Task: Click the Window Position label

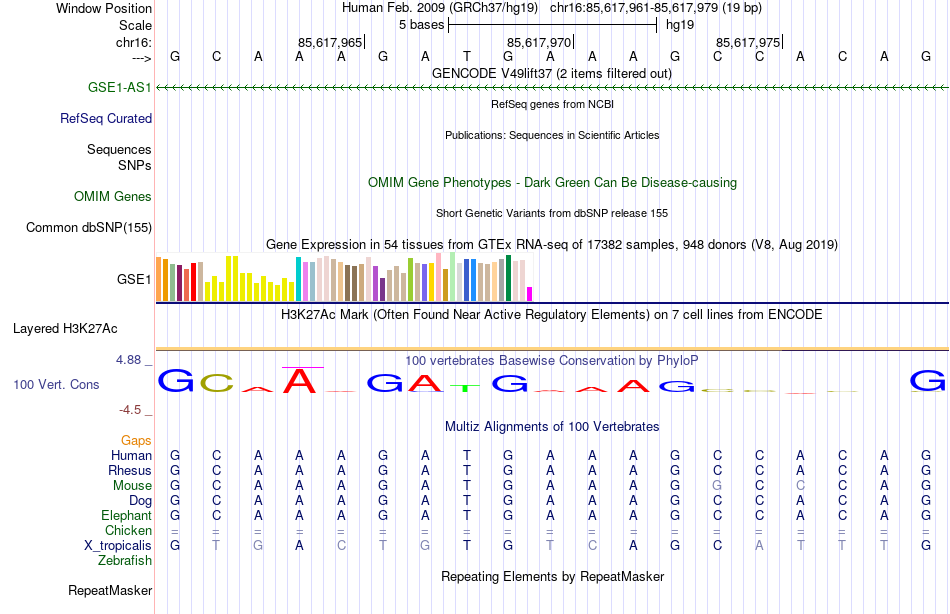Action: tap(104, 8)
